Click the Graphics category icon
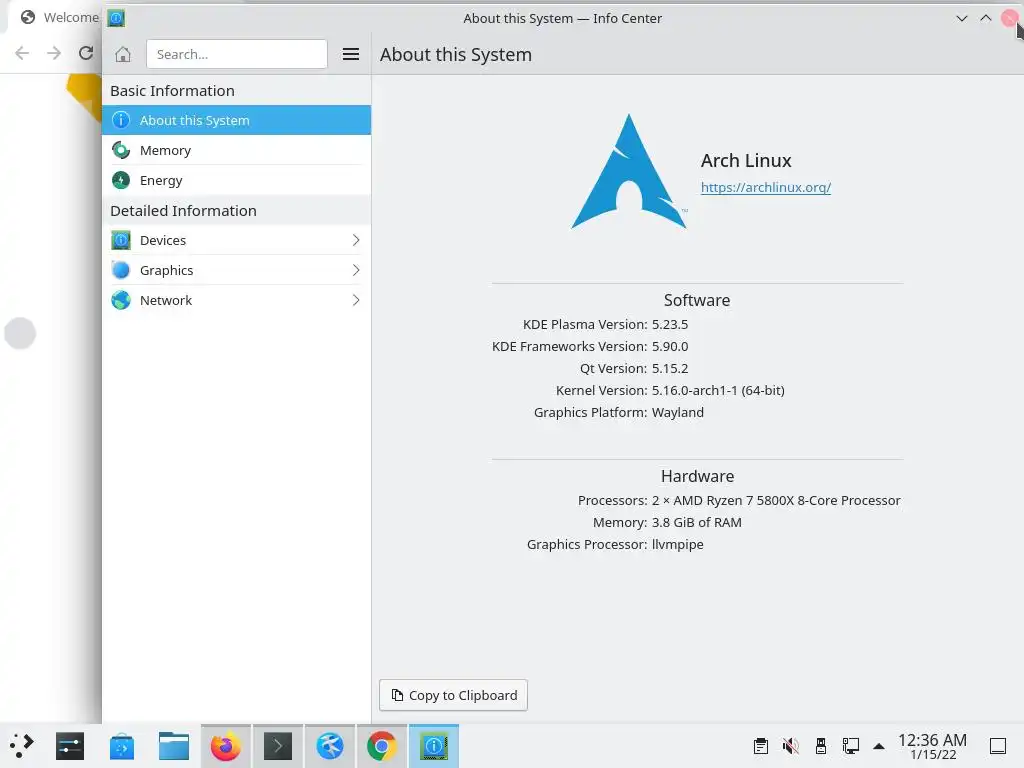Image resolution: width=1024 pixels, height=768 pixels. [121, 270]
